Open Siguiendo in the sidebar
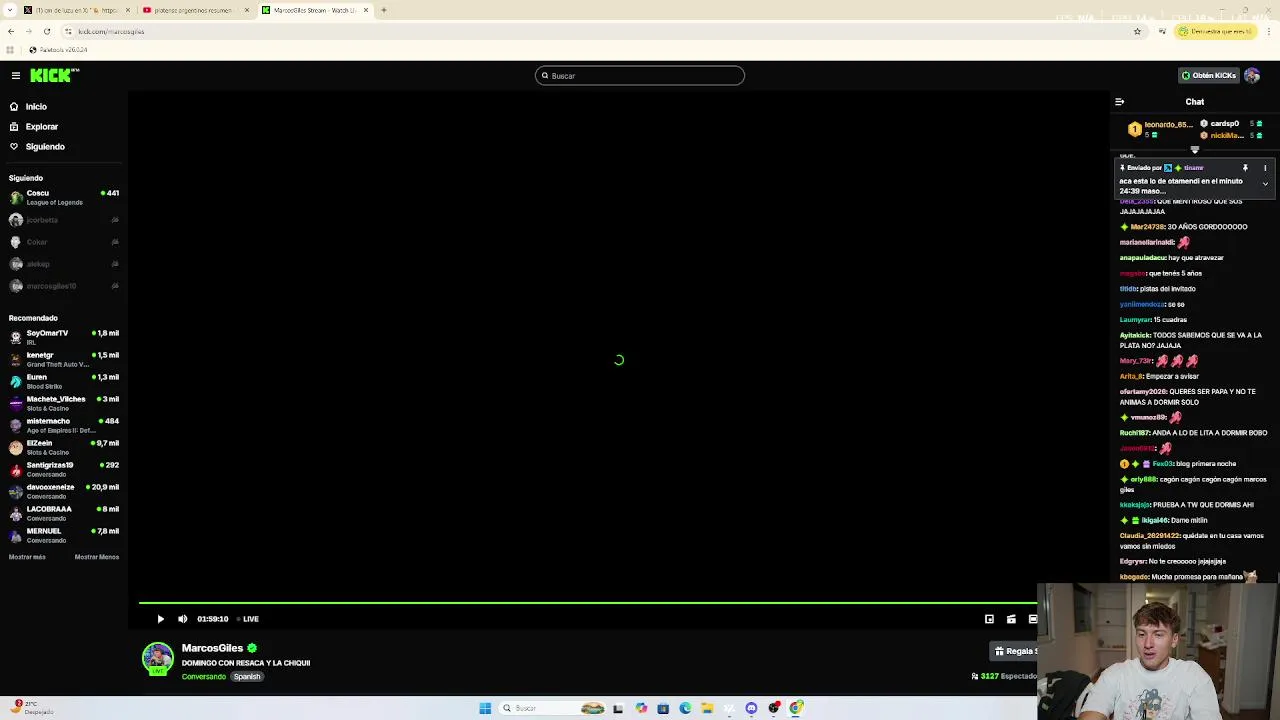Screen dimensions: 1280x720 tap(44, 146)
